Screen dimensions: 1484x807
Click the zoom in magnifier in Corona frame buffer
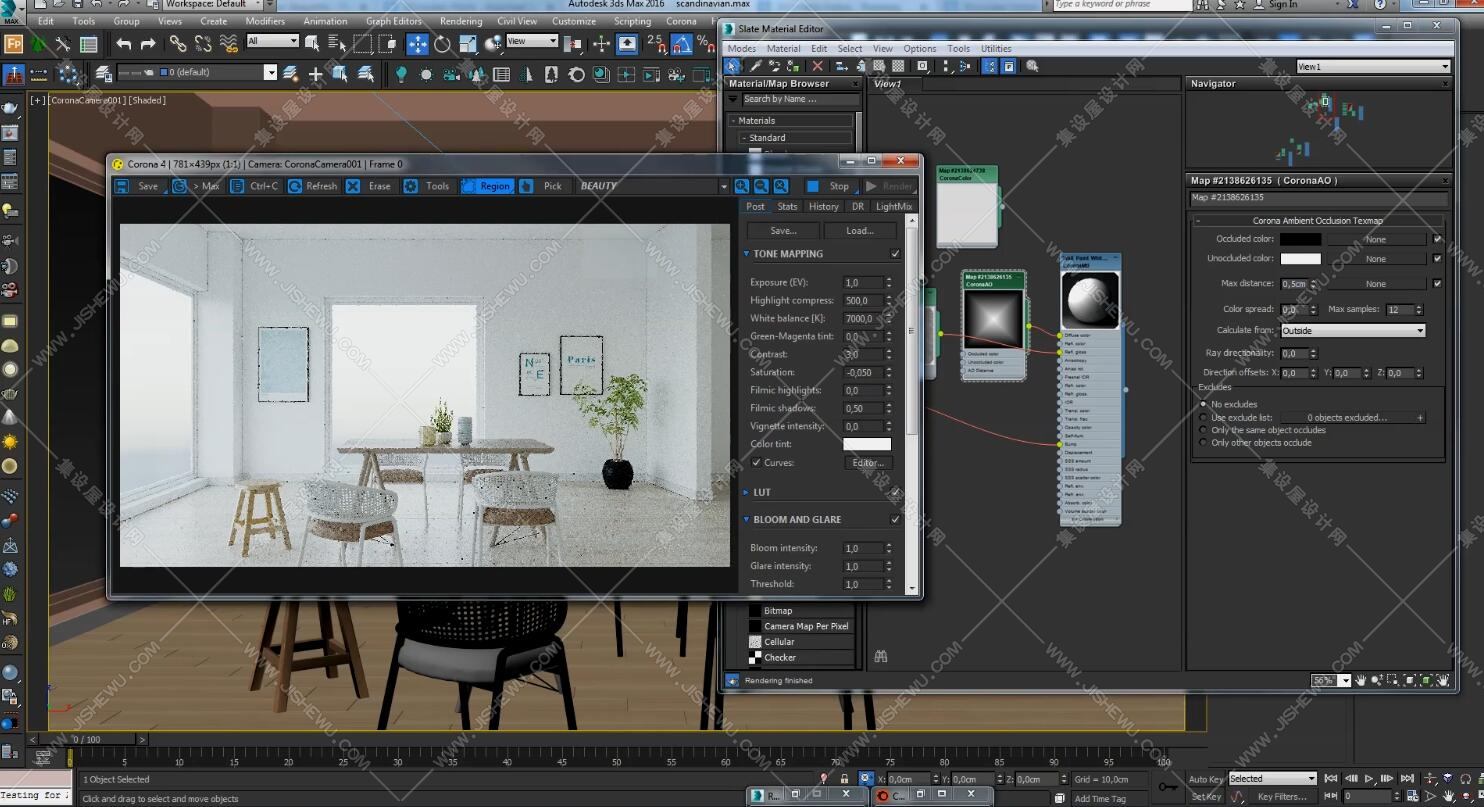tap(742, 186)
